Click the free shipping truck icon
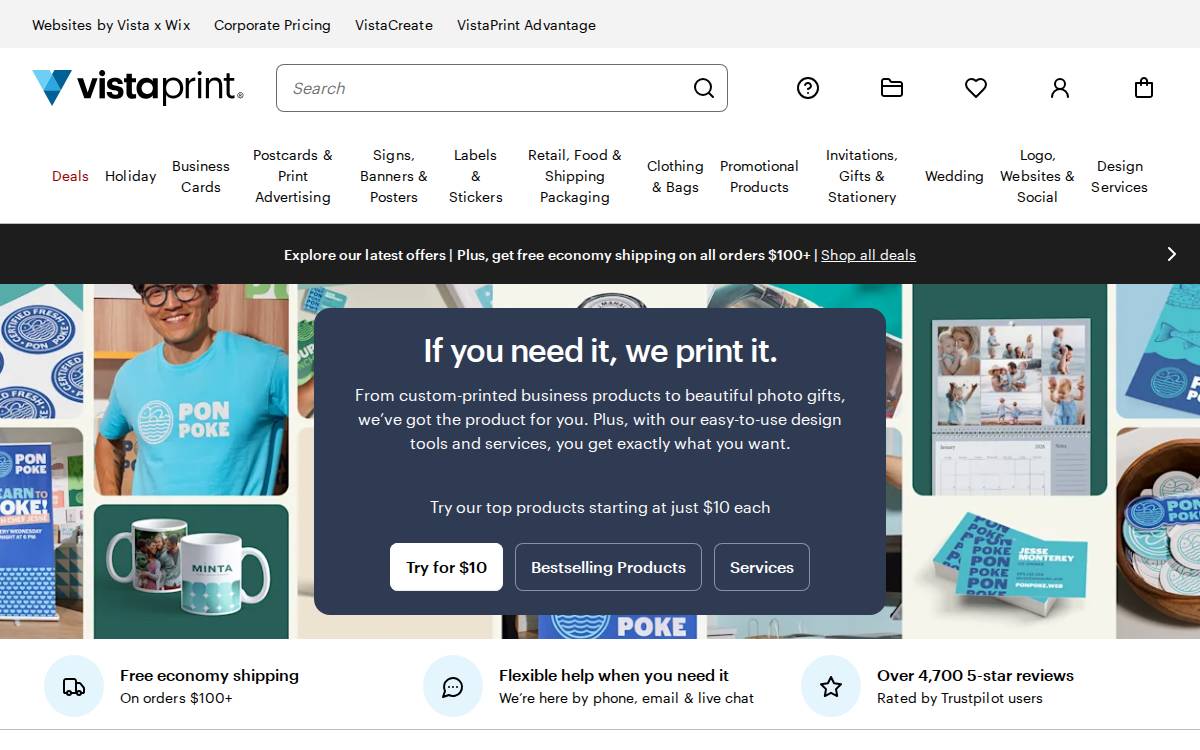Screen dimensions: 1200x750 [74, 686]
